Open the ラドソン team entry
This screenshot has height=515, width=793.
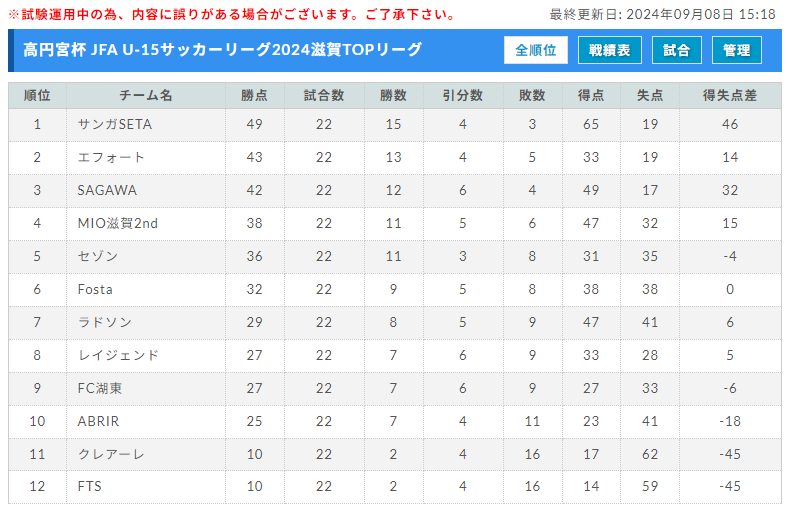coord(104,323)
